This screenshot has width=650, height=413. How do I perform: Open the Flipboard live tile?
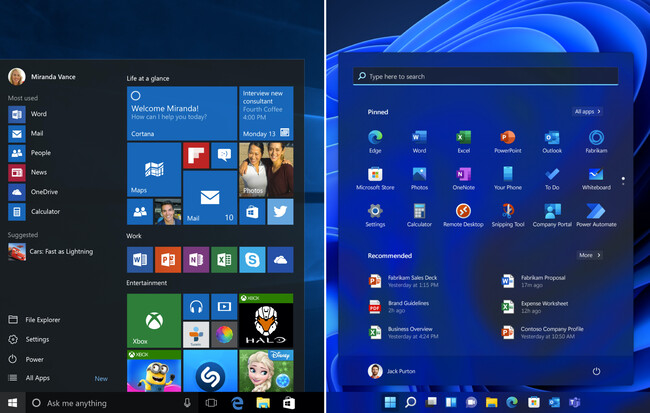click(x=195, y=155)
